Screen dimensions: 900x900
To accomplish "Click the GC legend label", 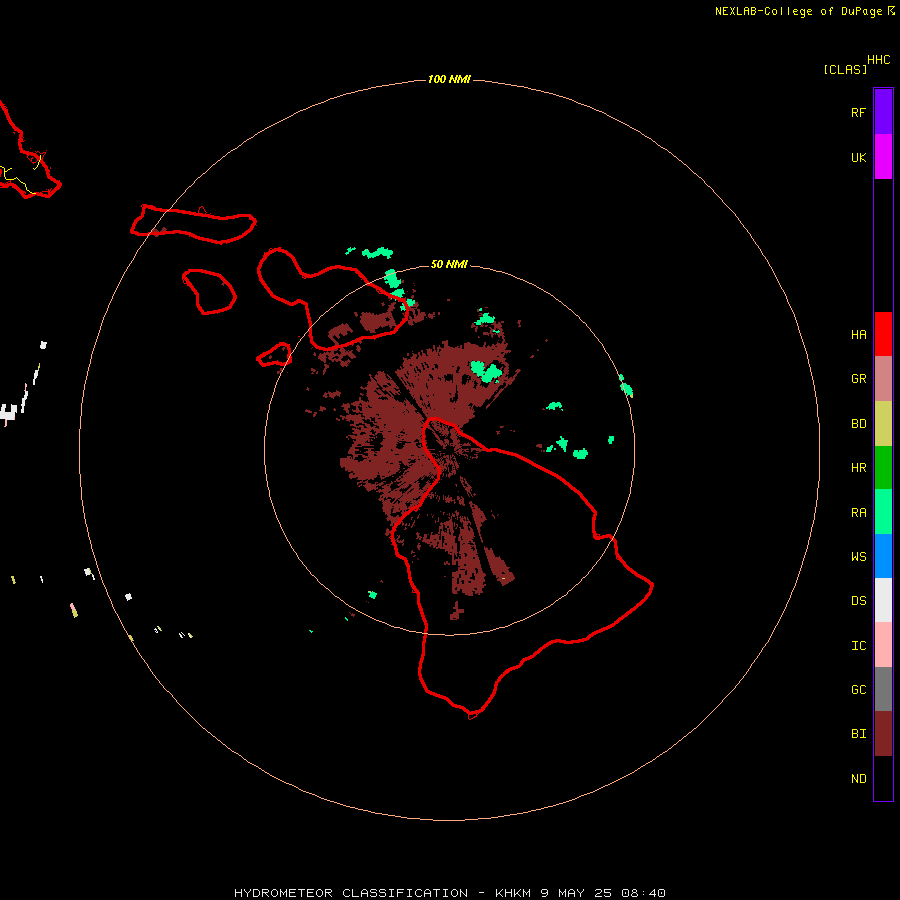I will pos(858,690).
